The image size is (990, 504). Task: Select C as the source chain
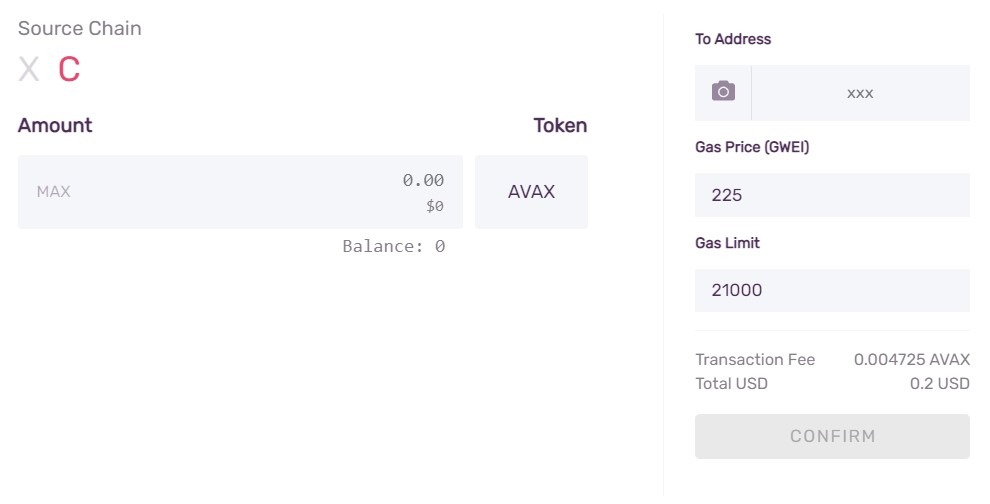tap(68, 69)
